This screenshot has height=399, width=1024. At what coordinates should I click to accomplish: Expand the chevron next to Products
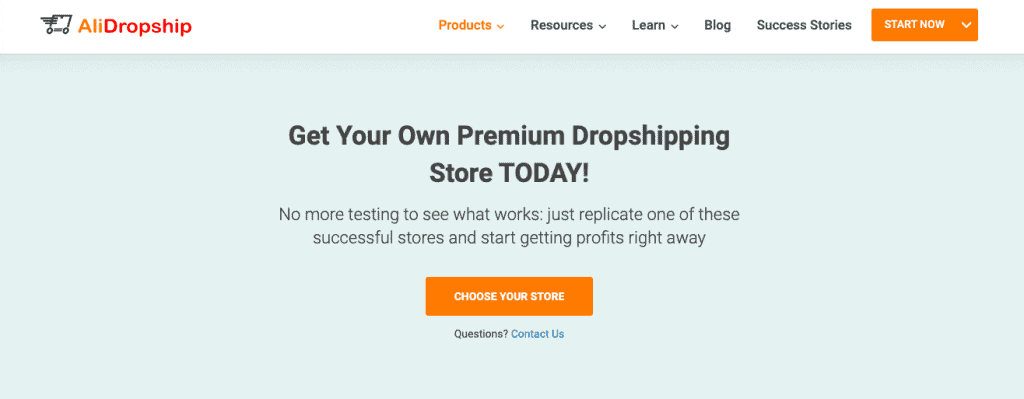[500, 27]
